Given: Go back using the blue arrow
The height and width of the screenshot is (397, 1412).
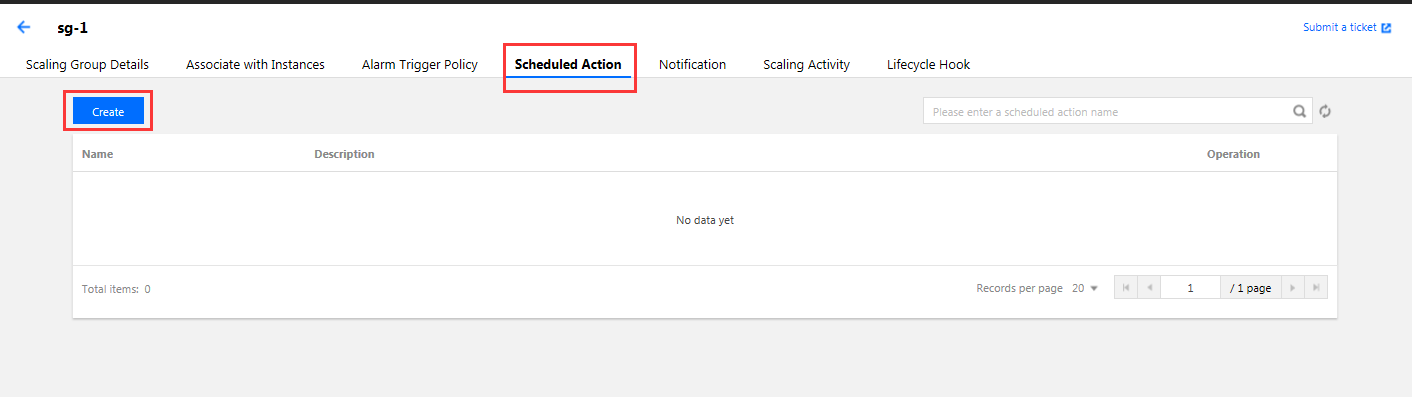Looking at the screenshot, I should 24,28.
